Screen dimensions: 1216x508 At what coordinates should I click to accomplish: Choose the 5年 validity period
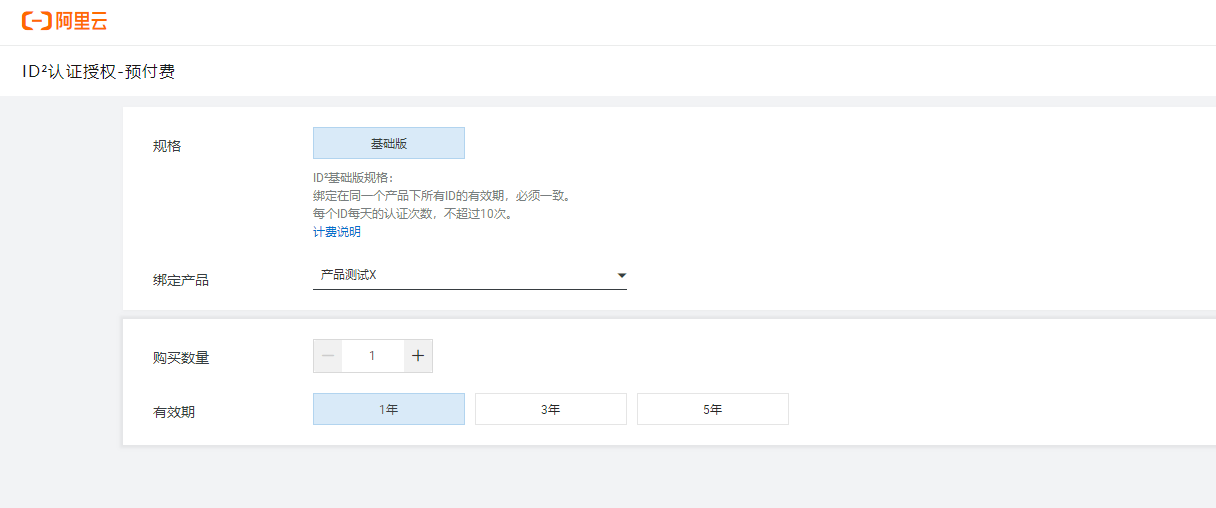713,409
